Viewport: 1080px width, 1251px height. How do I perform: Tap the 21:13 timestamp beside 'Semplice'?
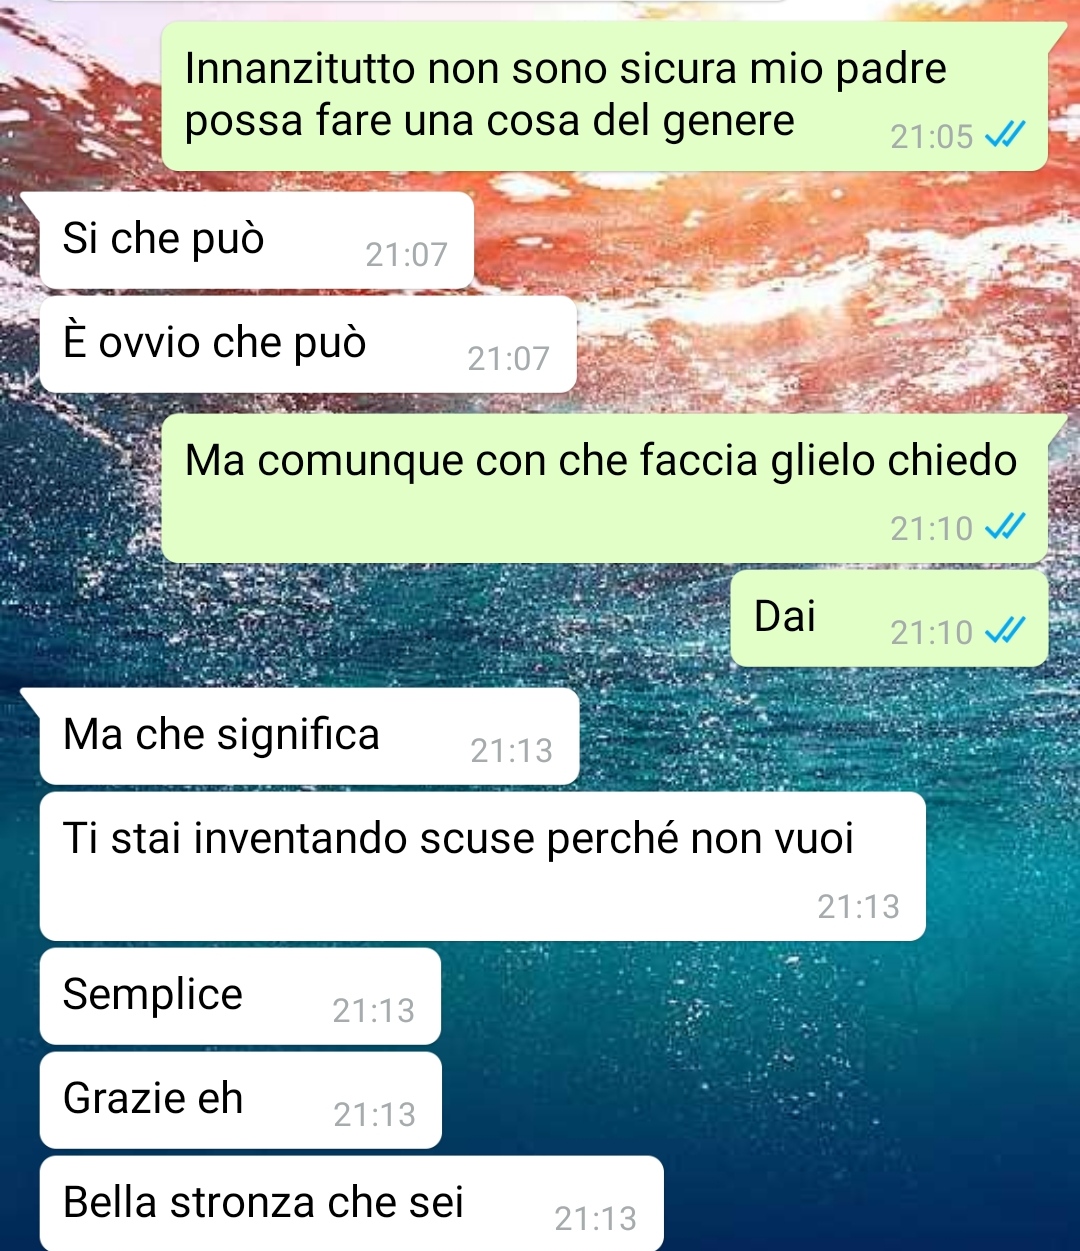click(x=373, y=1011)
